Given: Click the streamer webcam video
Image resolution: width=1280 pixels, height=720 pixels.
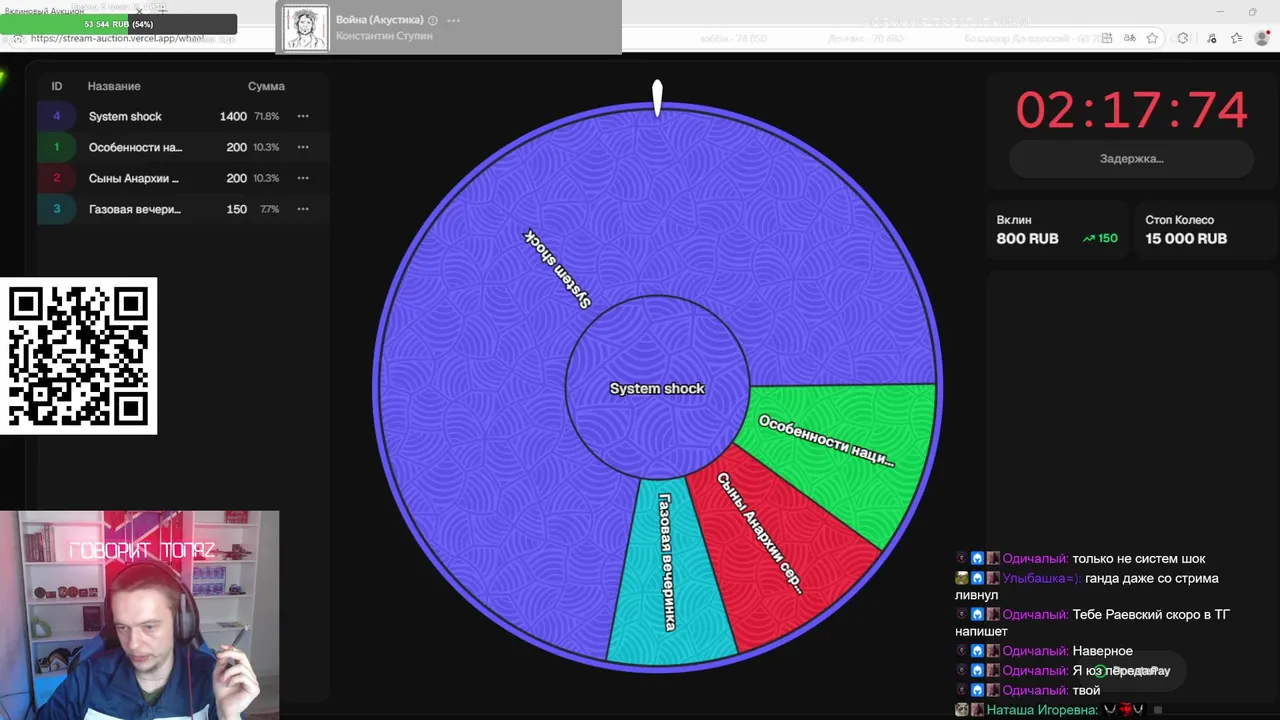Looking at the screenshot, I should [x=139, y=615].
